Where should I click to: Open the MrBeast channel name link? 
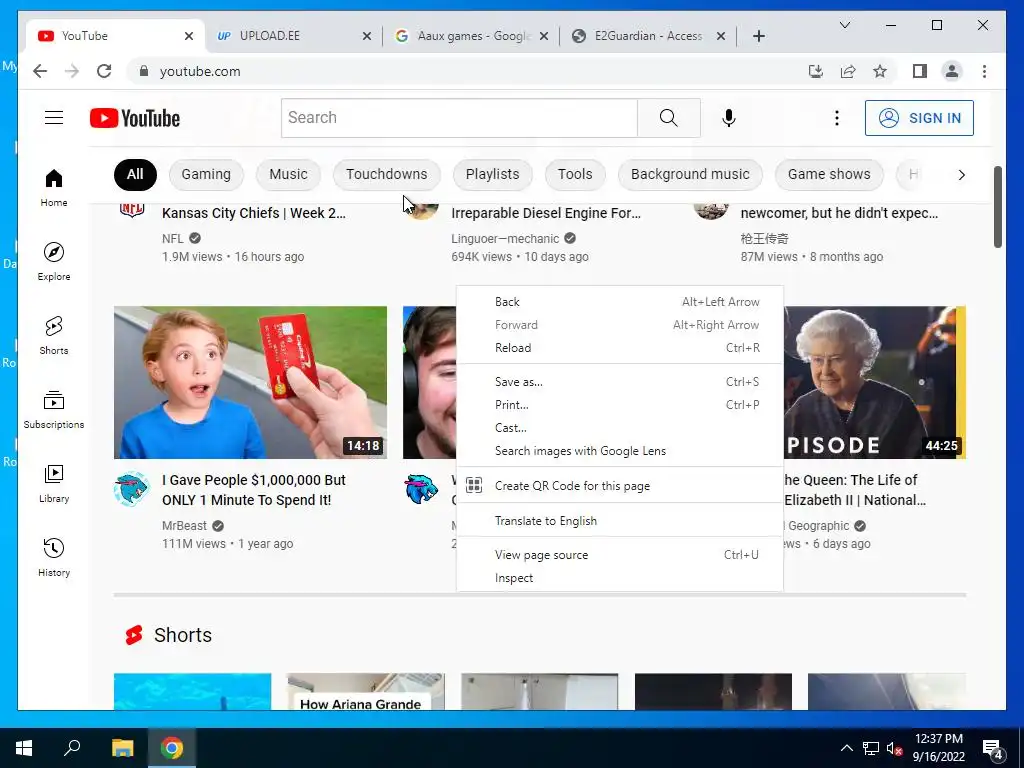pos(184,526)
